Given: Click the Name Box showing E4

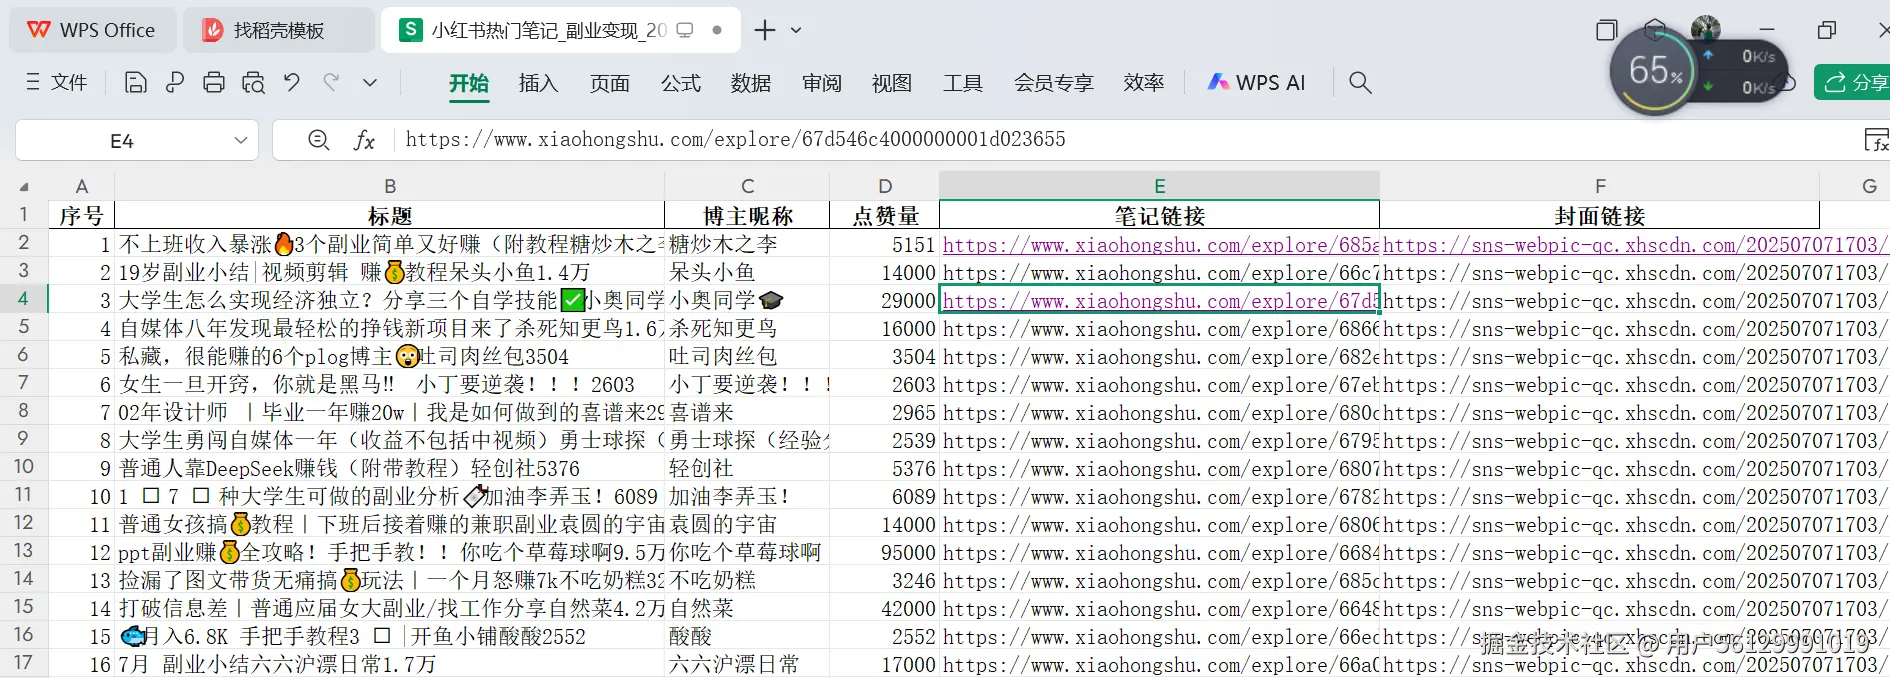Looking at the screenshot, I should coord(122,141).
